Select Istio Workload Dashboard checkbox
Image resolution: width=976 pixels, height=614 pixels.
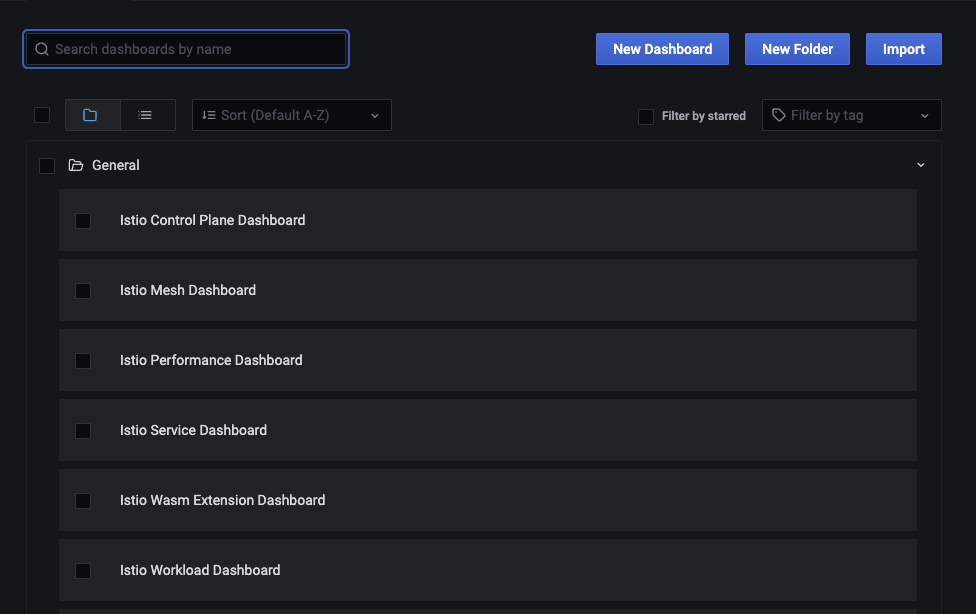[83, 571]
